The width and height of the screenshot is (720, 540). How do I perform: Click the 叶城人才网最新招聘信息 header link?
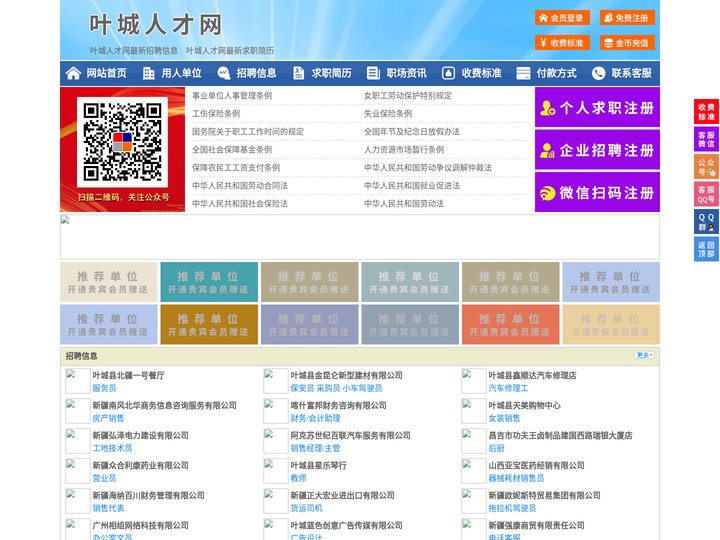(x=134, y=51)
